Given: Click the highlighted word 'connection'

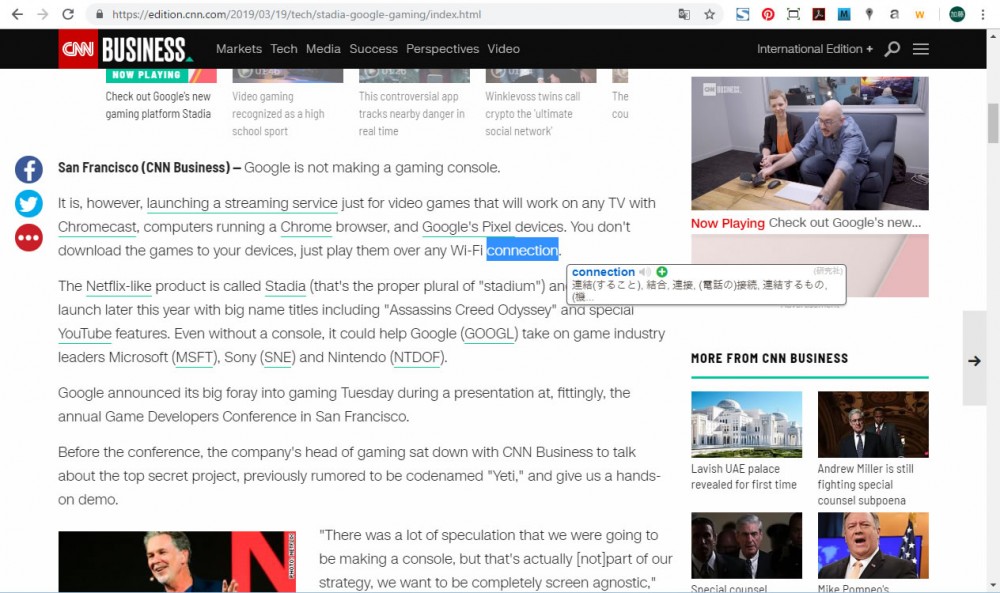Looking at the screenshot, I should click(x=522, y=251).
